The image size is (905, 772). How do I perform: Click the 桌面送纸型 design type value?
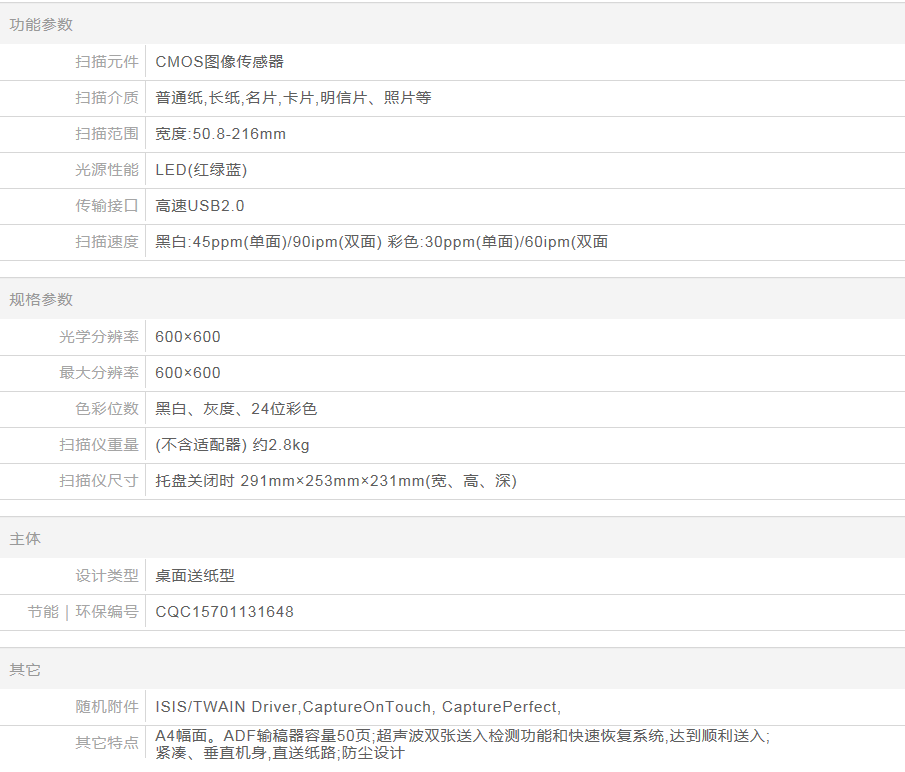coord(195,576)
